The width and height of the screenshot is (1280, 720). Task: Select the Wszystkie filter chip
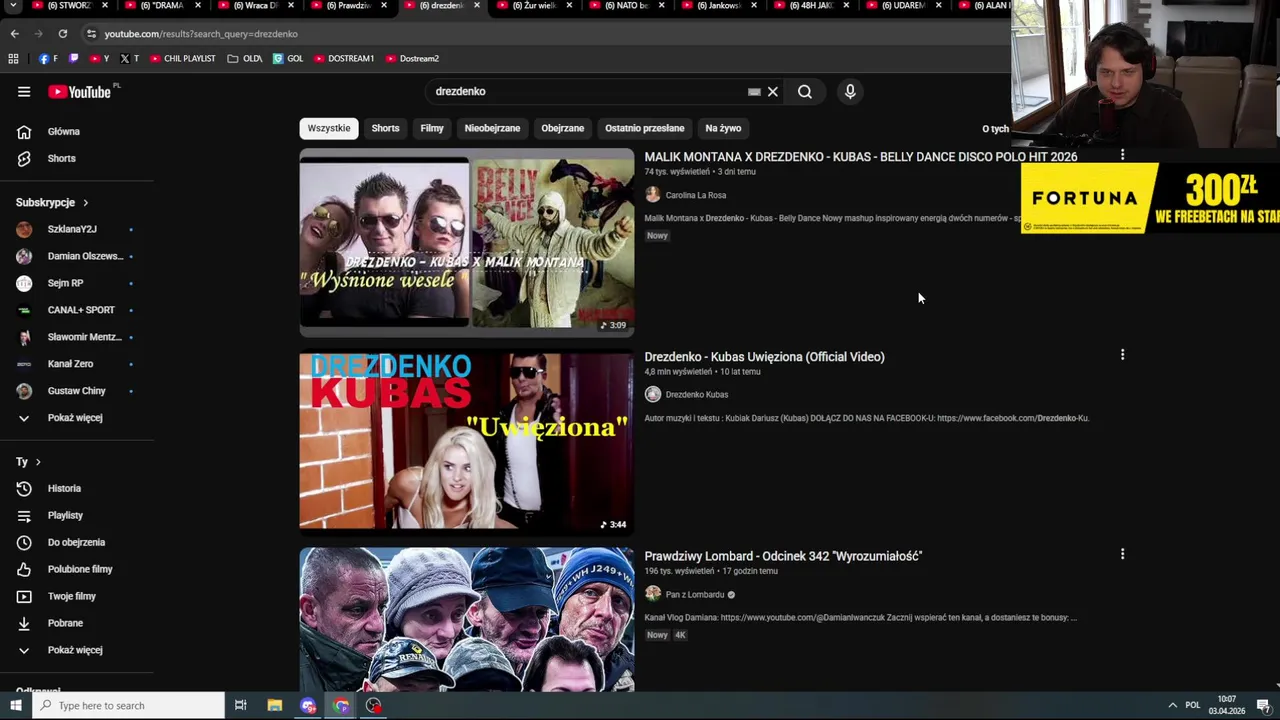point(329,128)
